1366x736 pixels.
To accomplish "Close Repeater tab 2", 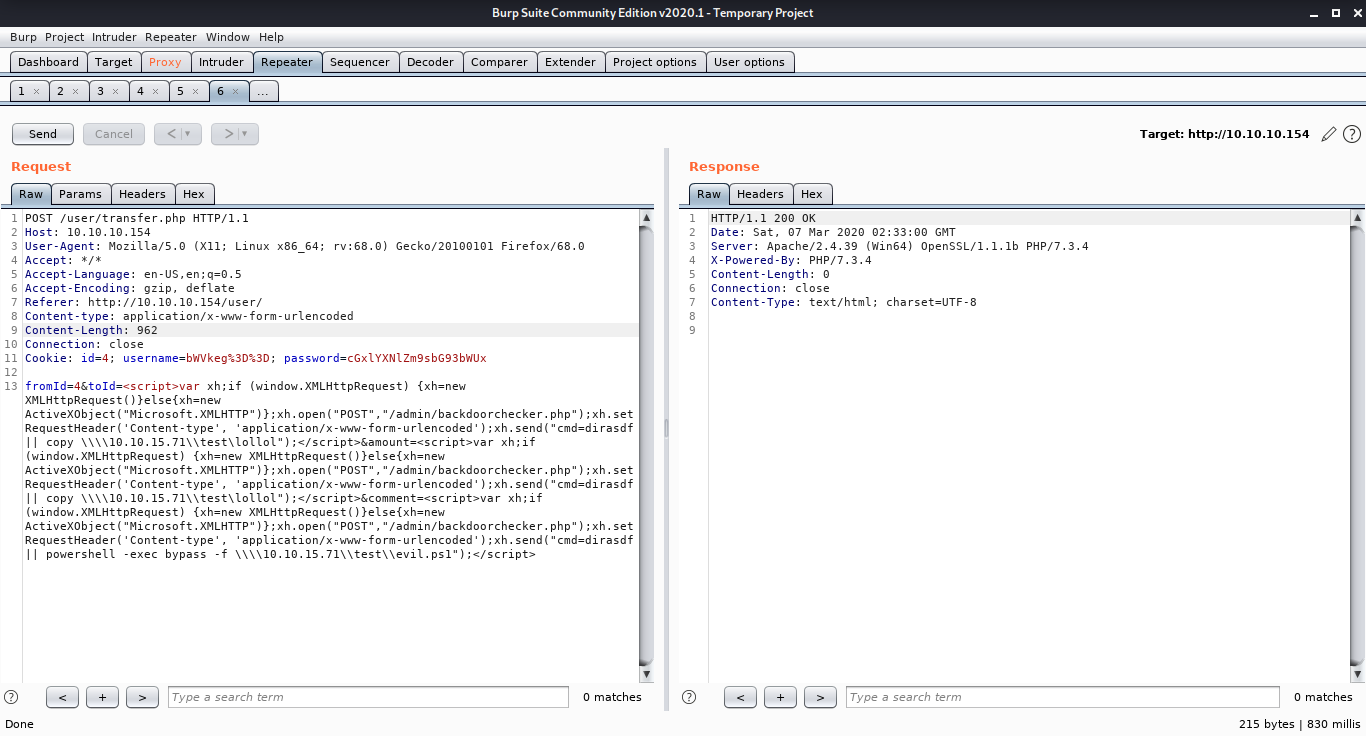I will click(76, 91).
